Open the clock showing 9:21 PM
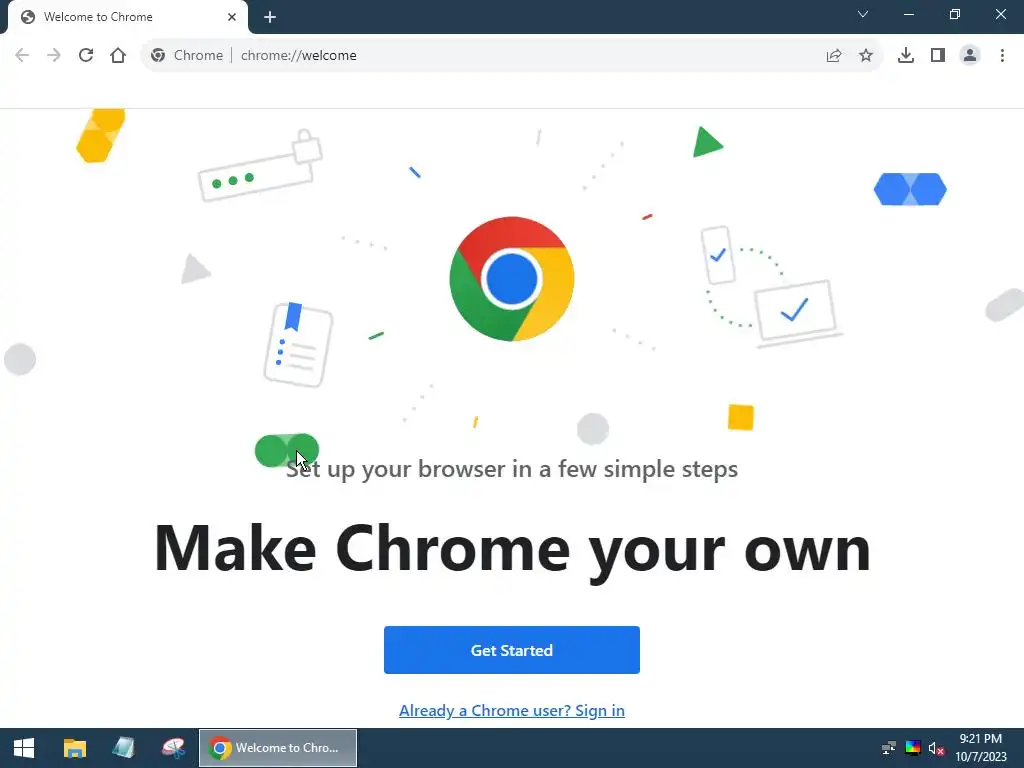This screenshot has width=1024, height=768. pyautogui.click(x=981, y=748)
